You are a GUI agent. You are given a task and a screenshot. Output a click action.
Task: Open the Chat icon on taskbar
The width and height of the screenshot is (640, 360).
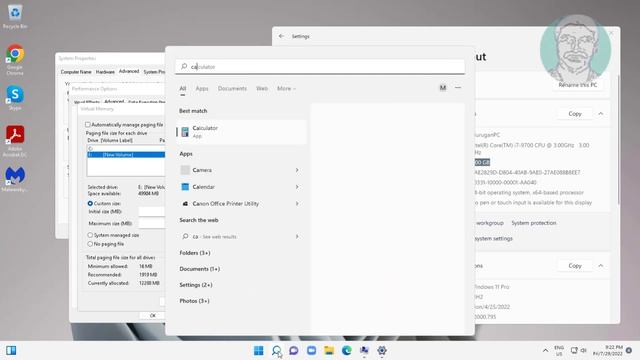pos(293,350)
